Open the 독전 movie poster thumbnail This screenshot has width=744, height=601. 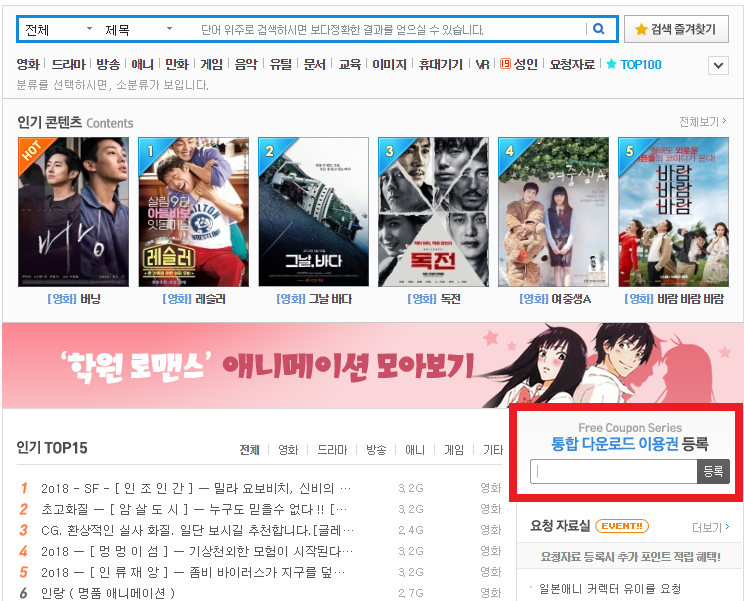pyautogui.click(x=433, y=212)
